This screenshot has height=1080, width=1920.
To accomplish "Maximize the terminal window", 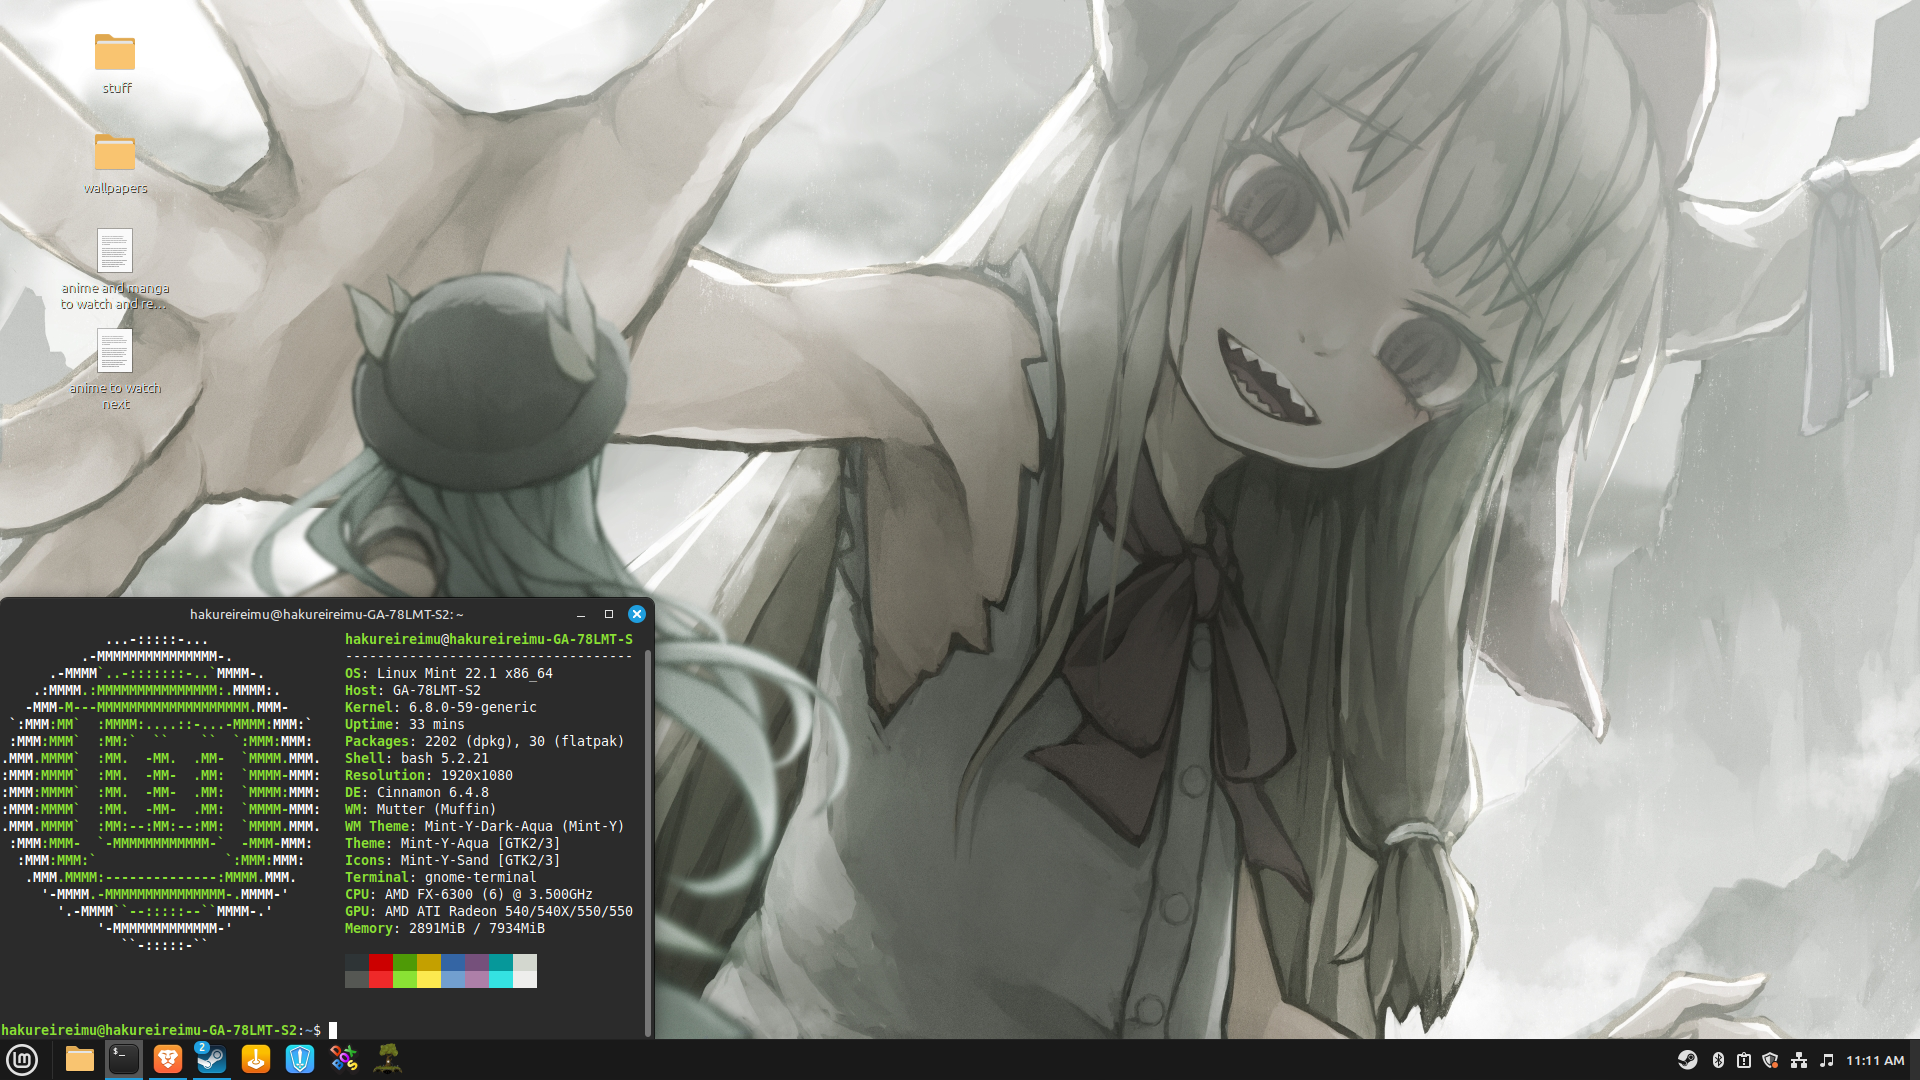I will coord(609,614).
